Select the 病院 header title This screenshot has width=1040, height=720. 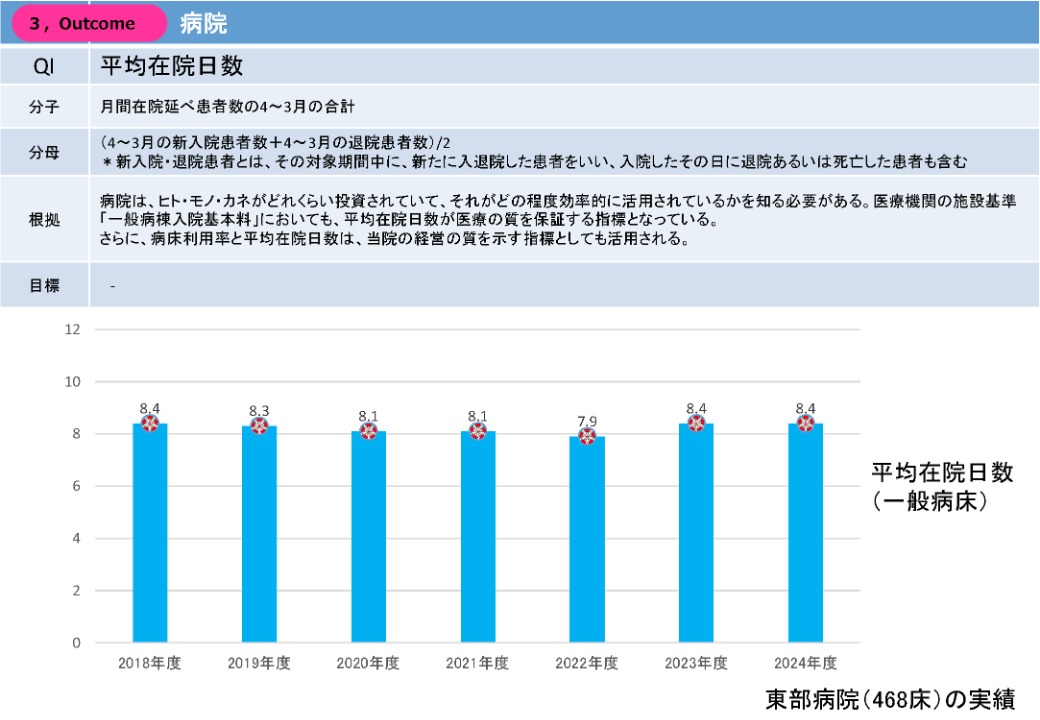[x=204, y=24]
